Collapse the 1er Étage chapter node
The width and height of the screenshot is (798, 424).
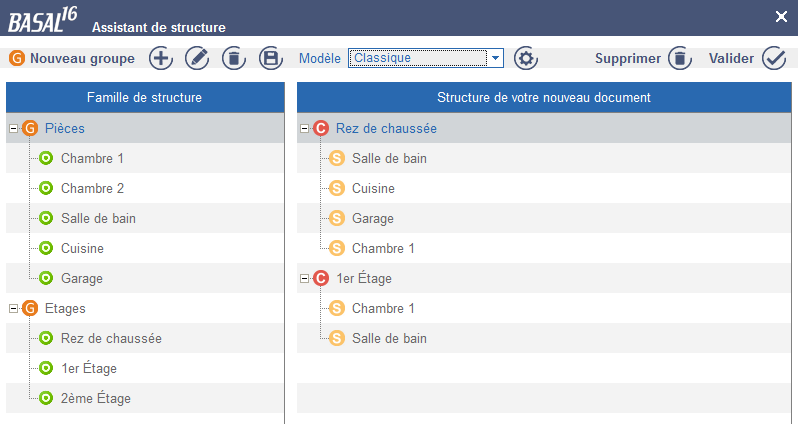click(305, 278)
